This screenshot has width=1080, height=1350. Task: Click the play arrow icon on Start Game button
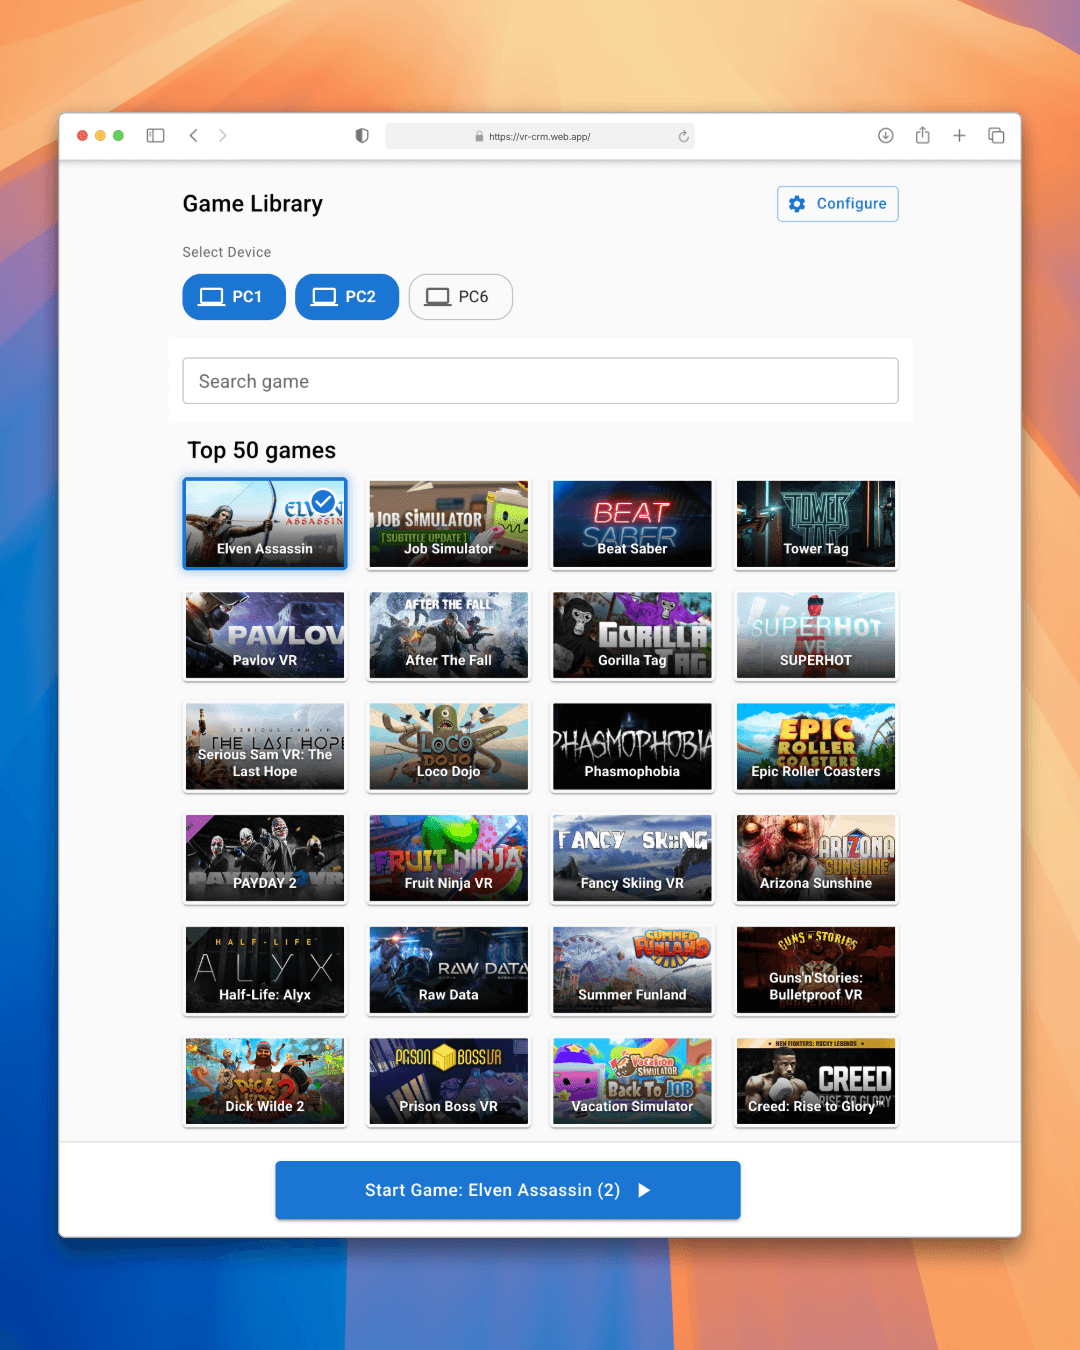tap(645, 1190)
